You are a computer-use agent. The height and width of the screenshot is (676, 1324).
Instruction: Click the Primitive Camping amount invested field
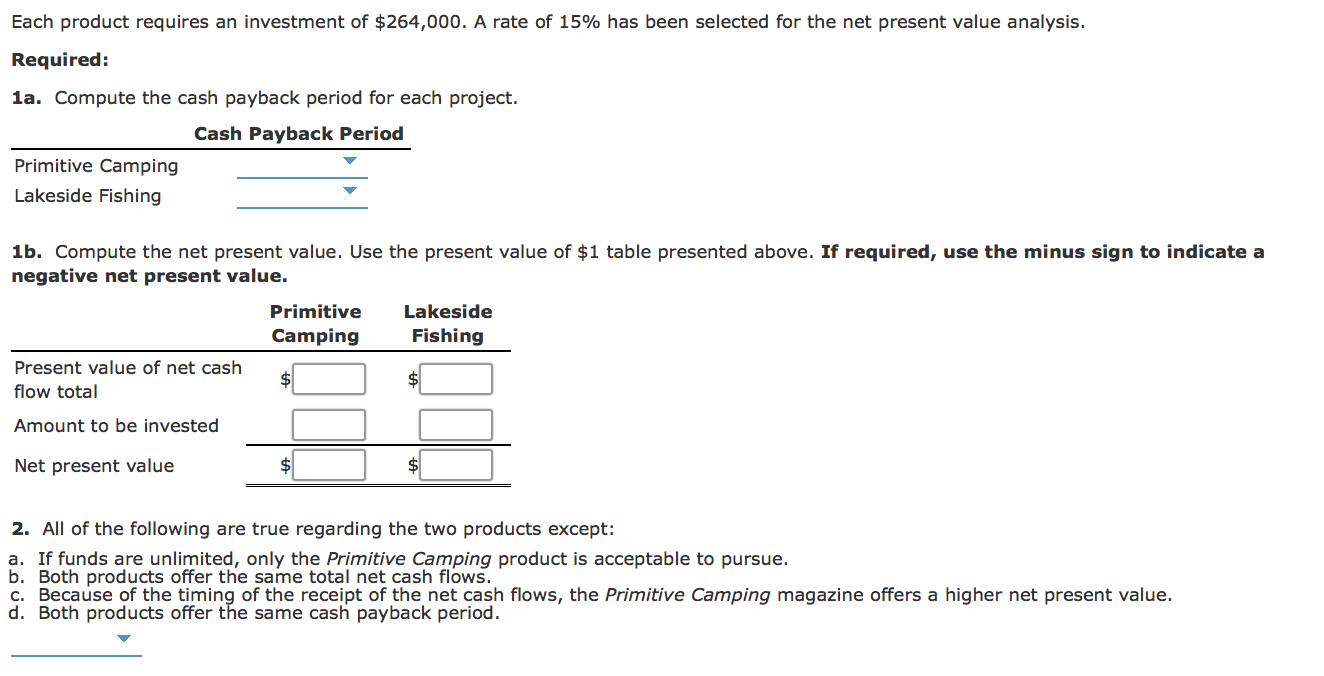click(x=328, y=424)
